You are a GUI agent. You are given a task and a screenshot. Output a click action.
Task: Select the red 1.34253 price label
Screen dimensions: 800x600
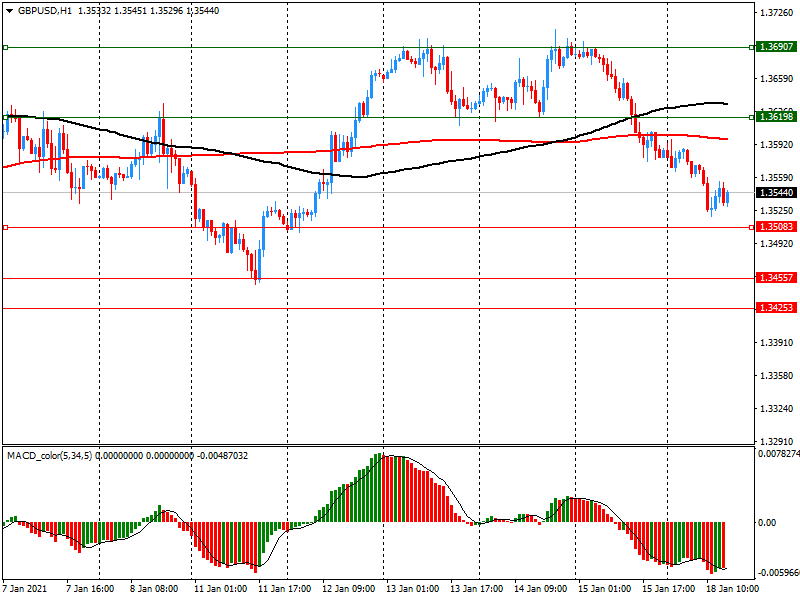pyautogui.click(x=776, y=309)
